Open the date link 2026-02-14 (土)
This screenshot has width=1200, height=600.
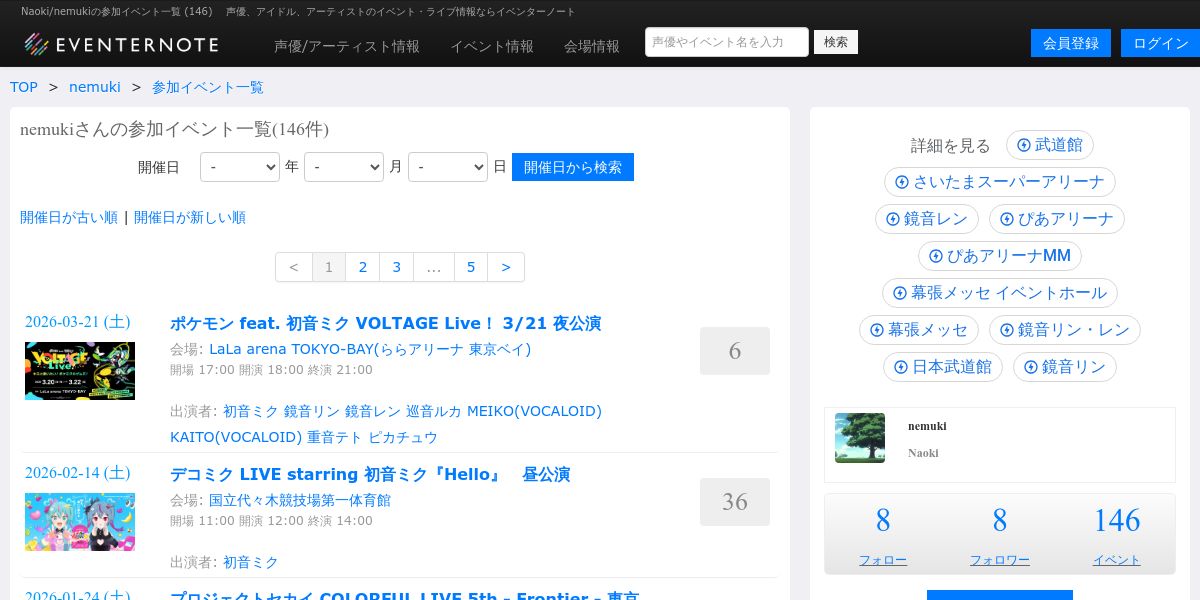click(x=78, y=473)
